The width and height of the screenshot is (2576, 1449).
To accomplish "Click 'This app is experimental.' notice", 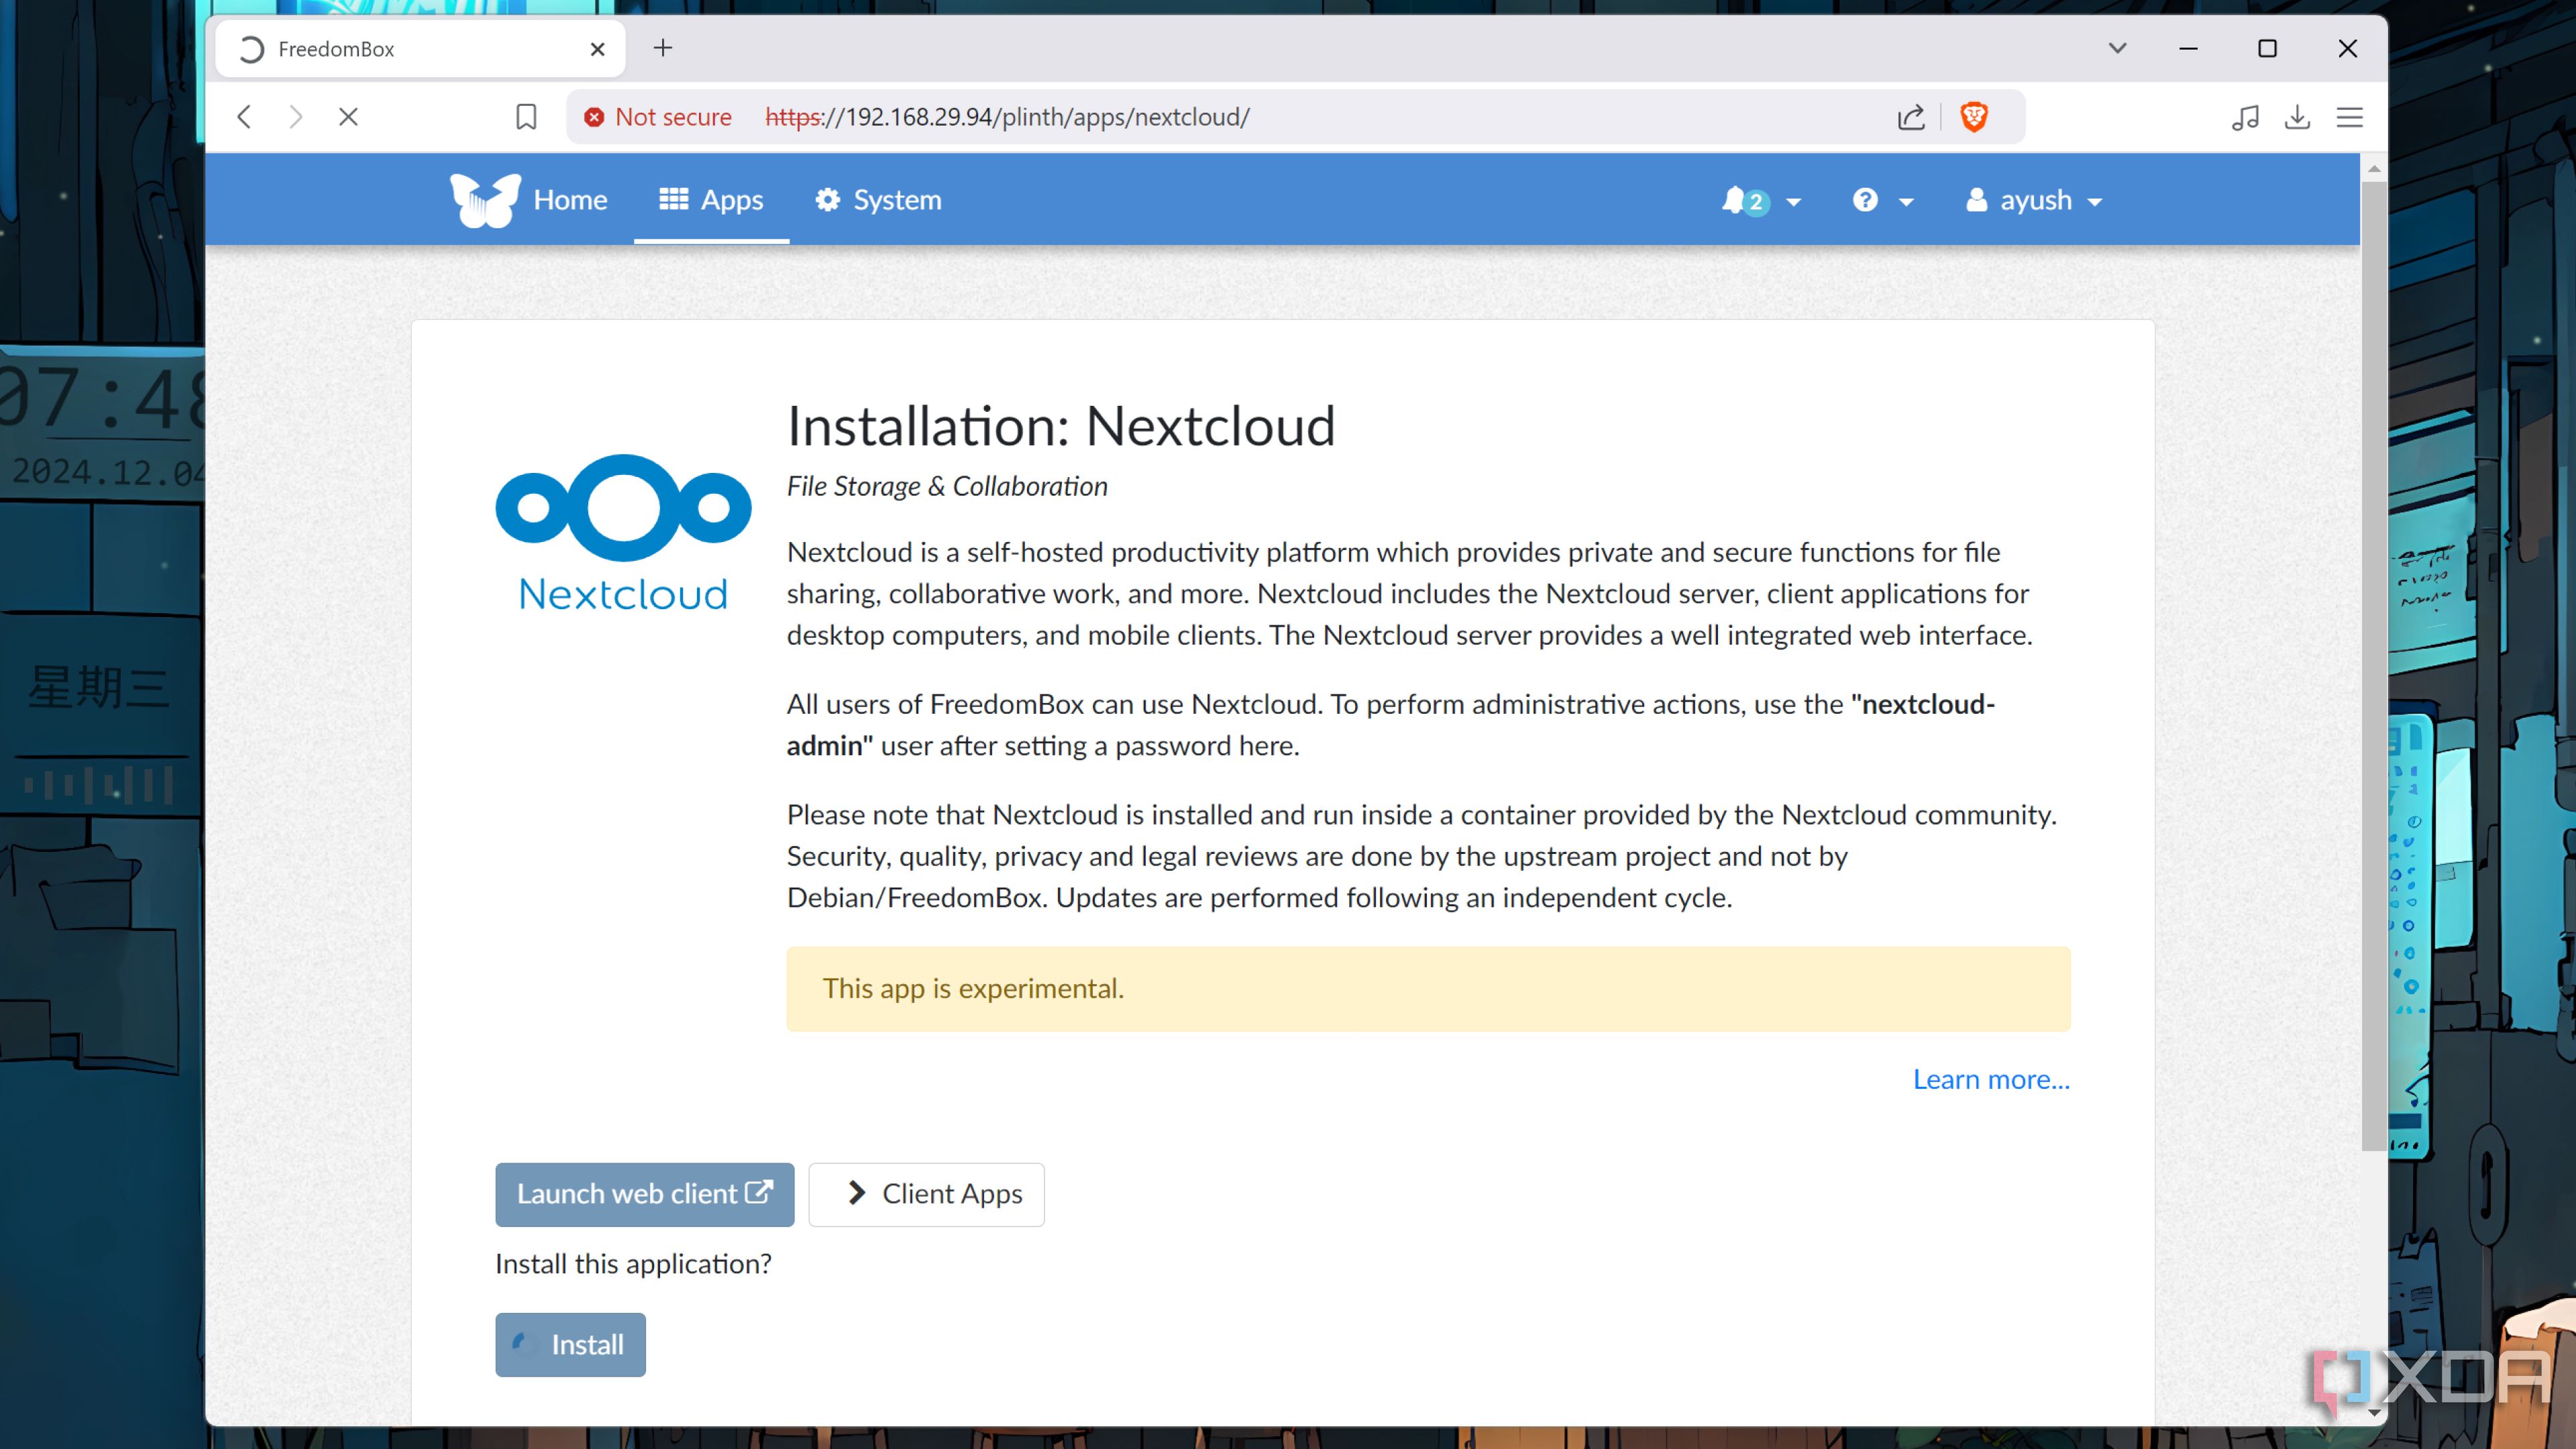I will click(x=1428, y=989).
